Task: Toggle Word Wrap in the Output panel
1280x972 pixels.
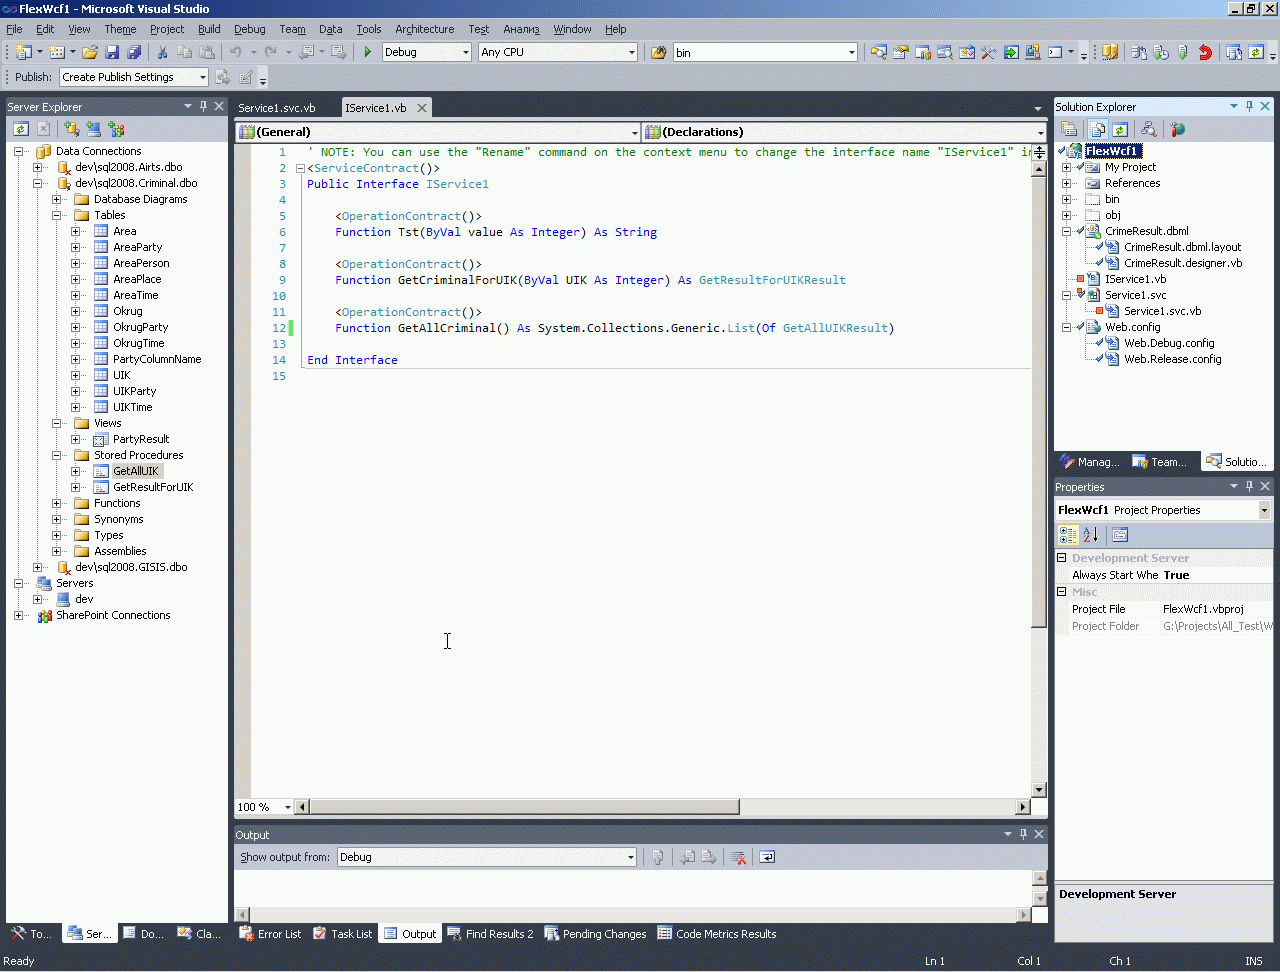Action: [x=767, y=857]
